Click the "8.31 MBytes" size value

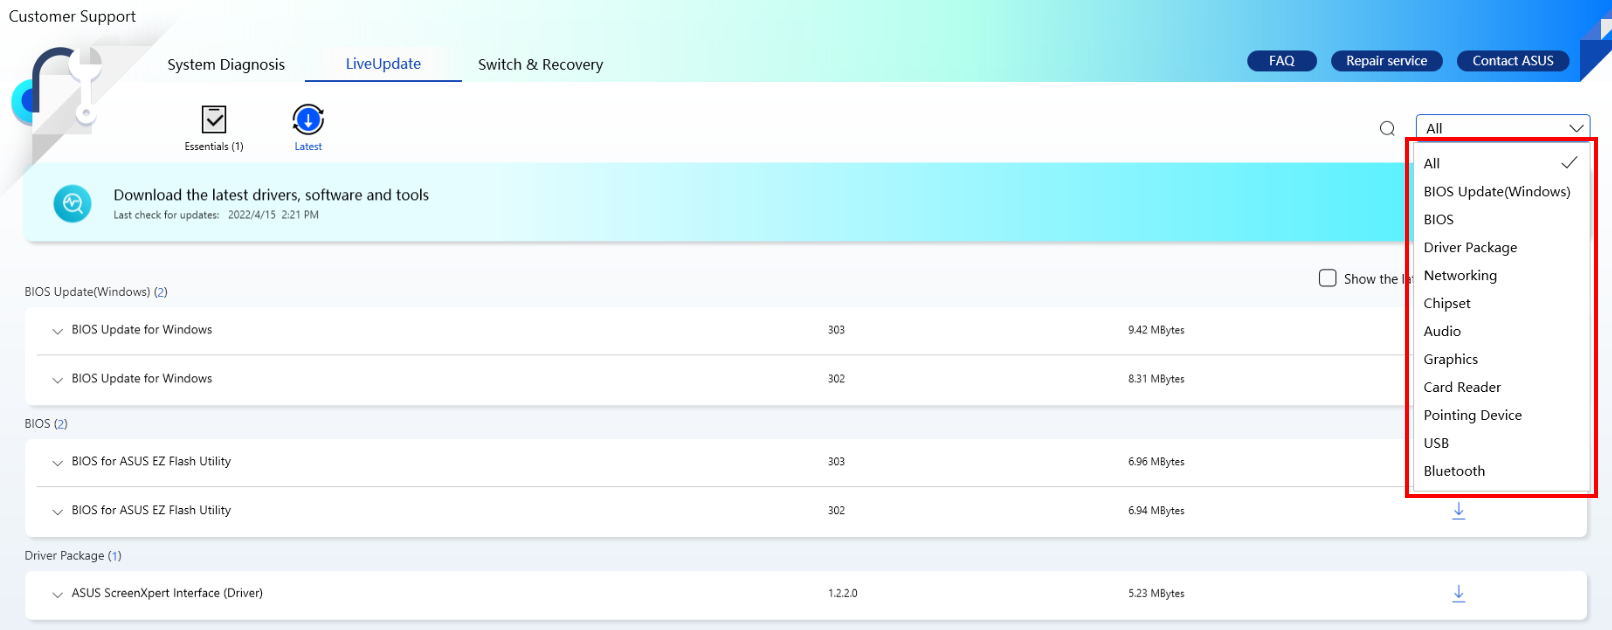1156,379
